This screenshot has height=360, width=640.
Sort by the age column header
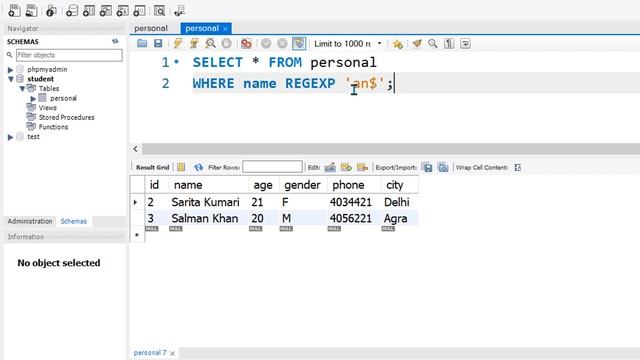coord(264,185)
